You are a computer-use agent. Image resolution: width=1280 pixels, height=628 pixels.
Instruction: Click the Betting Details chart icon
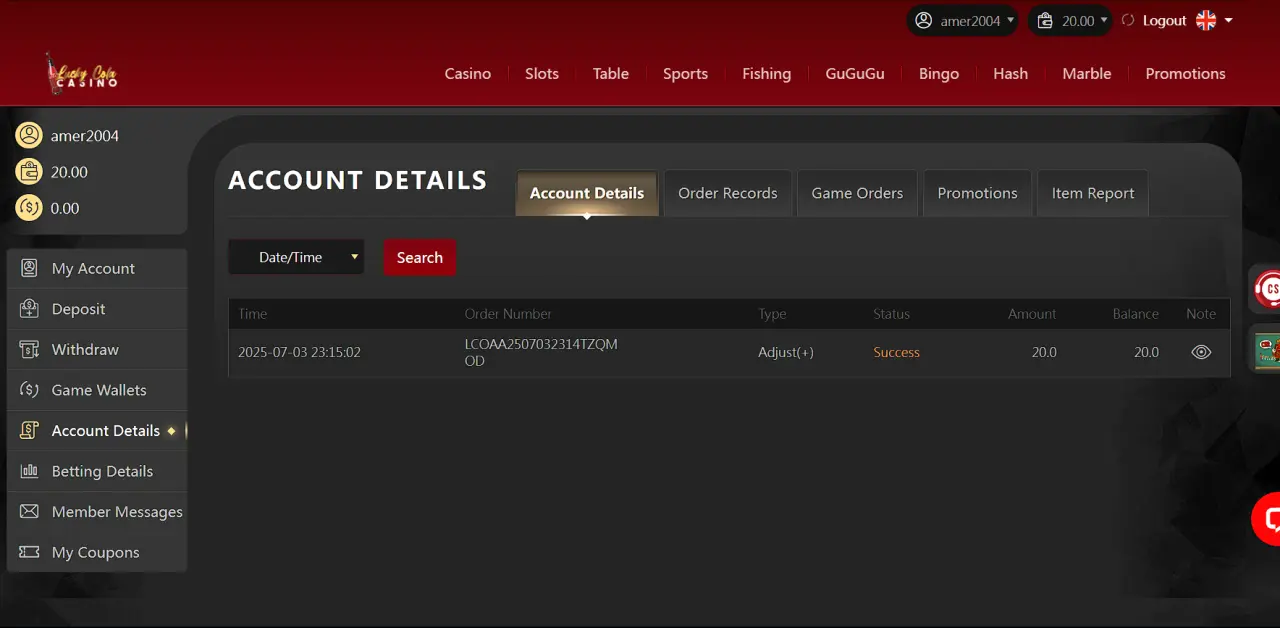tap(29, 471)
